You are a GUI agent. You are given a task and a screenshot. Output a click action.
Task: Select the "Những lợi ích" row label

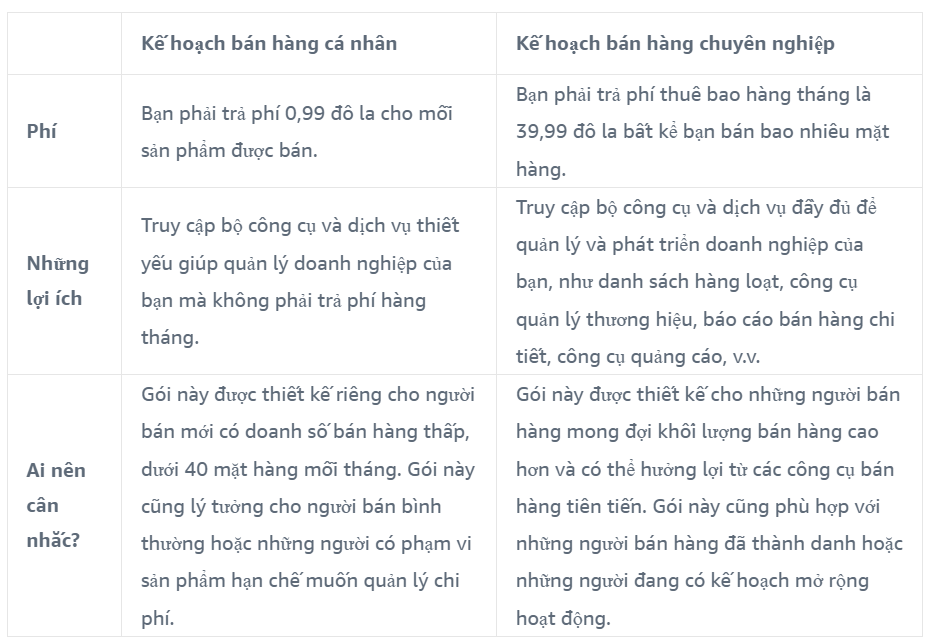point(57,281)
